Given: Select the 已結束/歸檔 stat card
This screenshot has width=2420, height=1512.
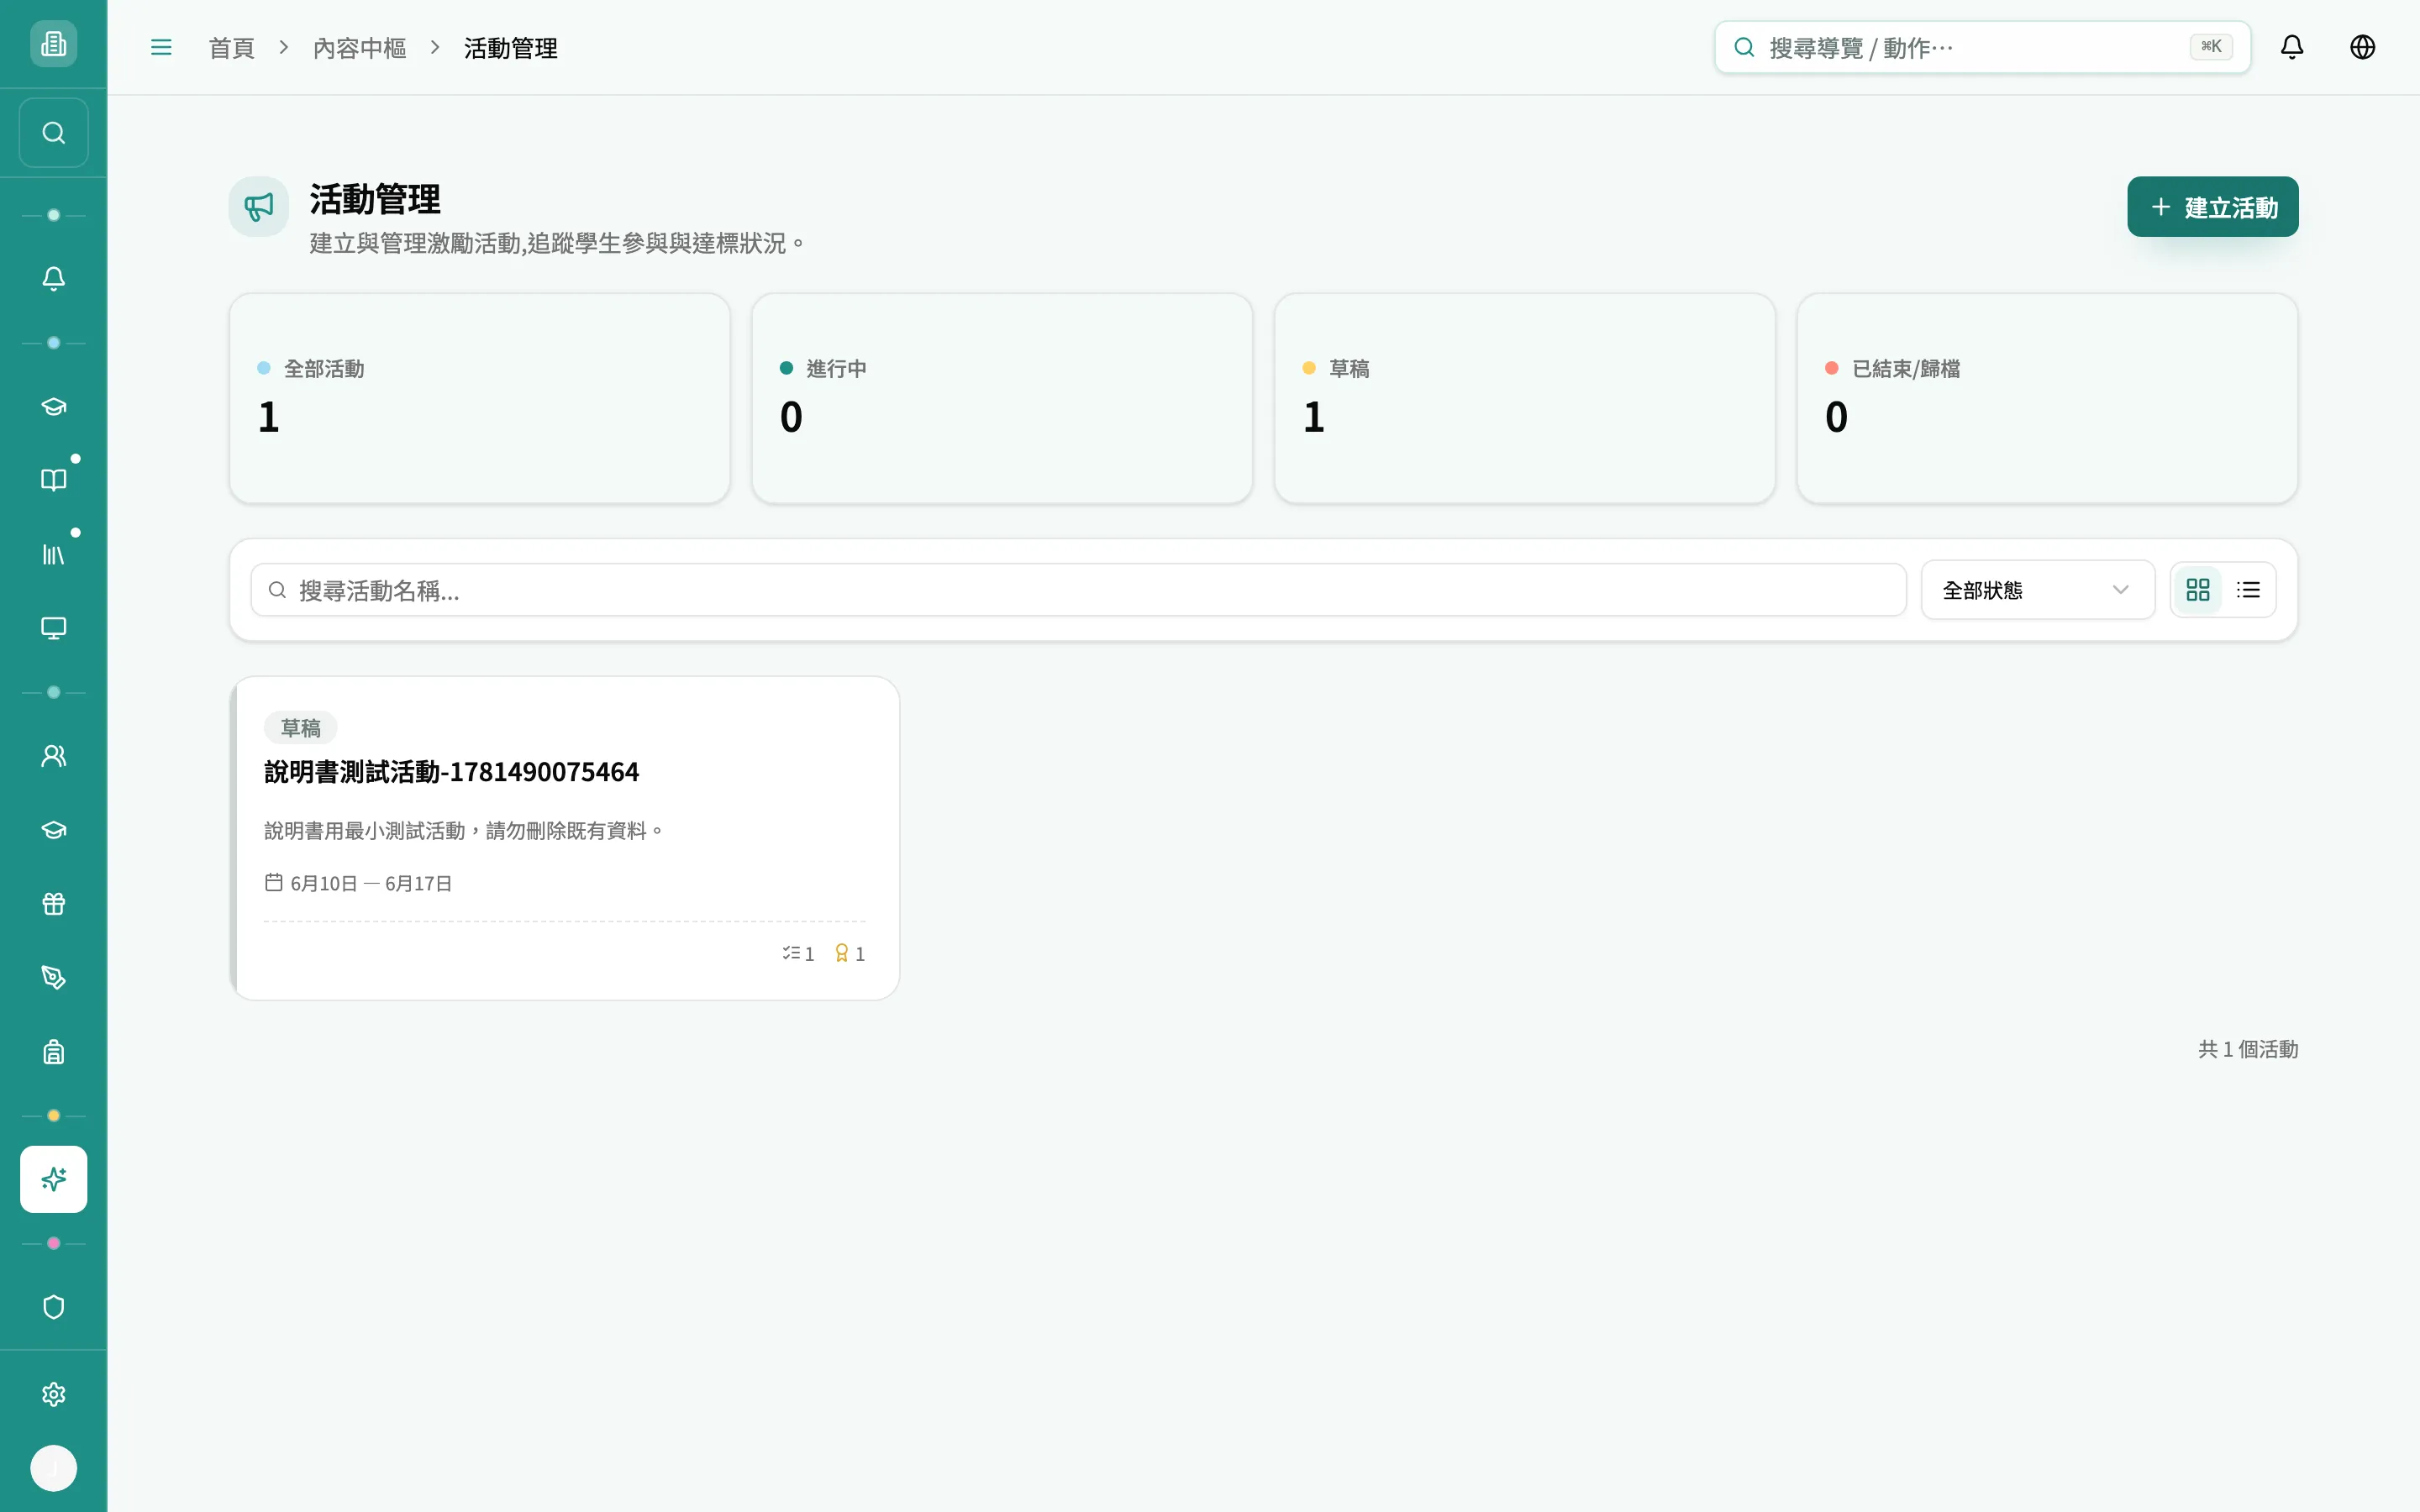Looking at the screenshot, I should click(2047, 398).
